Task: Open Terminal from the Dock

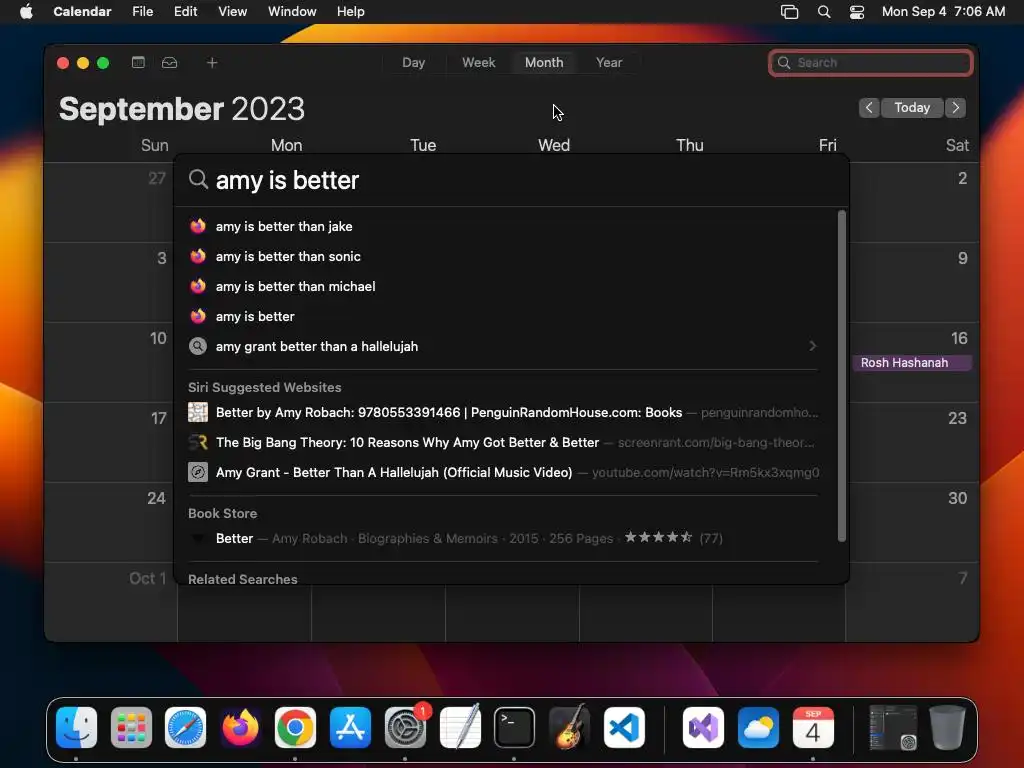Action: [x=514, y=728]
